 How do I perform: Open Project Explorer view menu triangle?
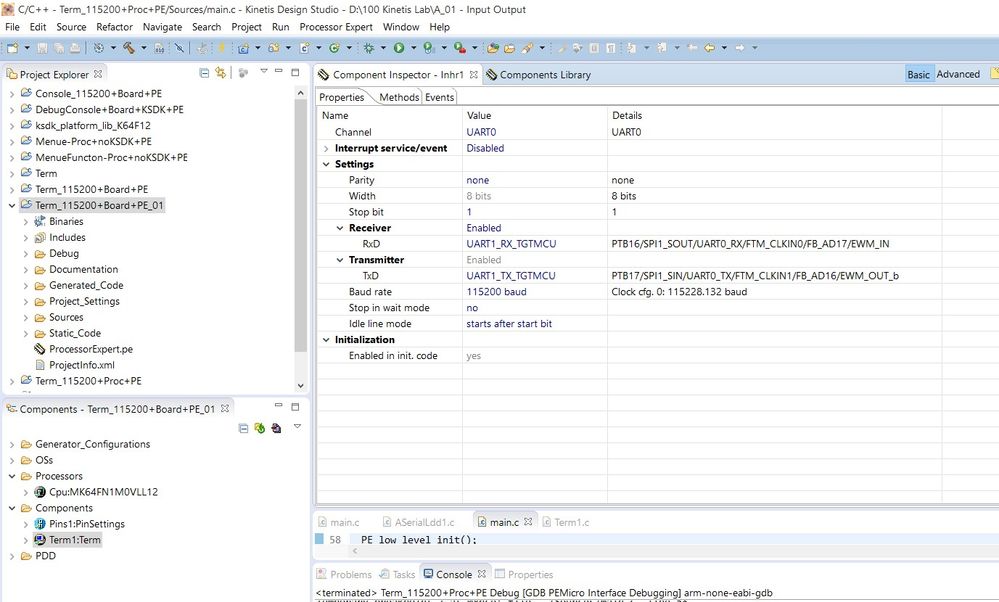(264, 71)
